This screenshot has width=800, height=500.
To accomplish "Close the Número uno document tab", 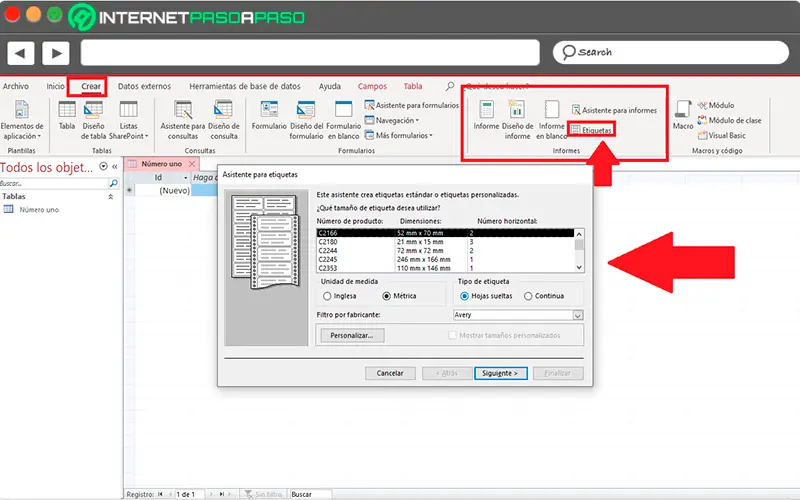I will 192,164.
